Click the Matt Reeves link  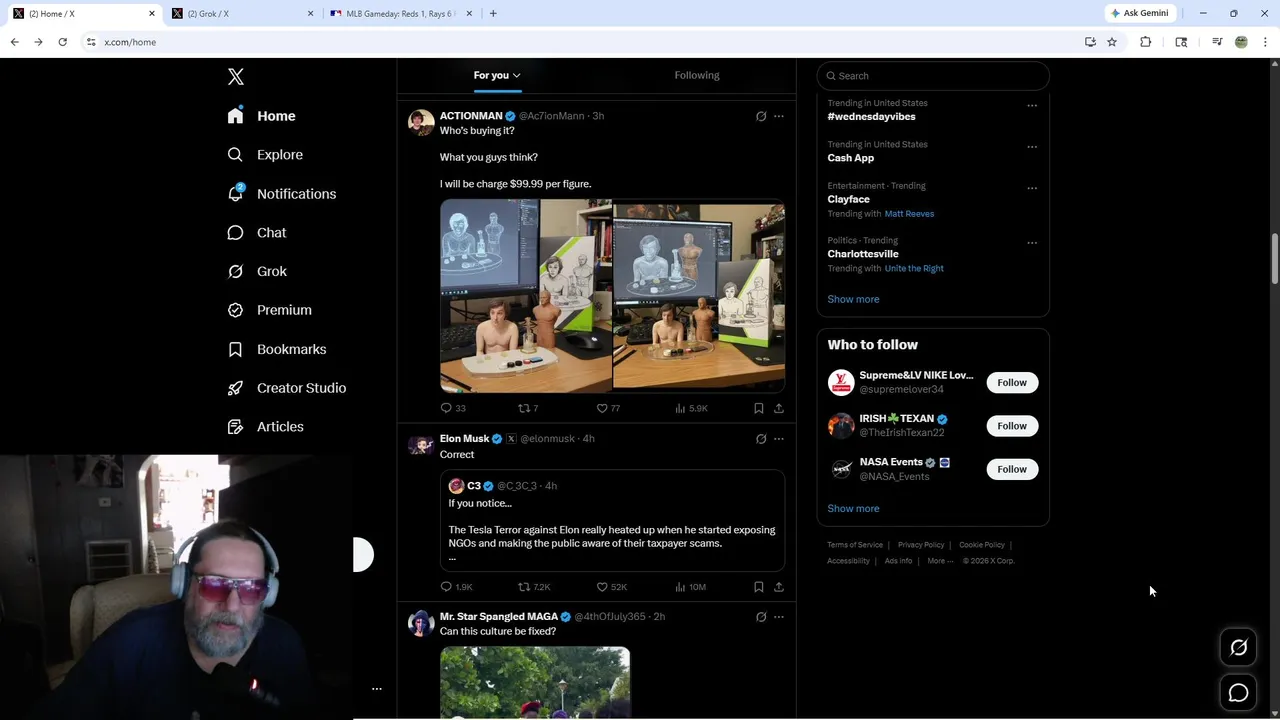click(x=909, y=214)
